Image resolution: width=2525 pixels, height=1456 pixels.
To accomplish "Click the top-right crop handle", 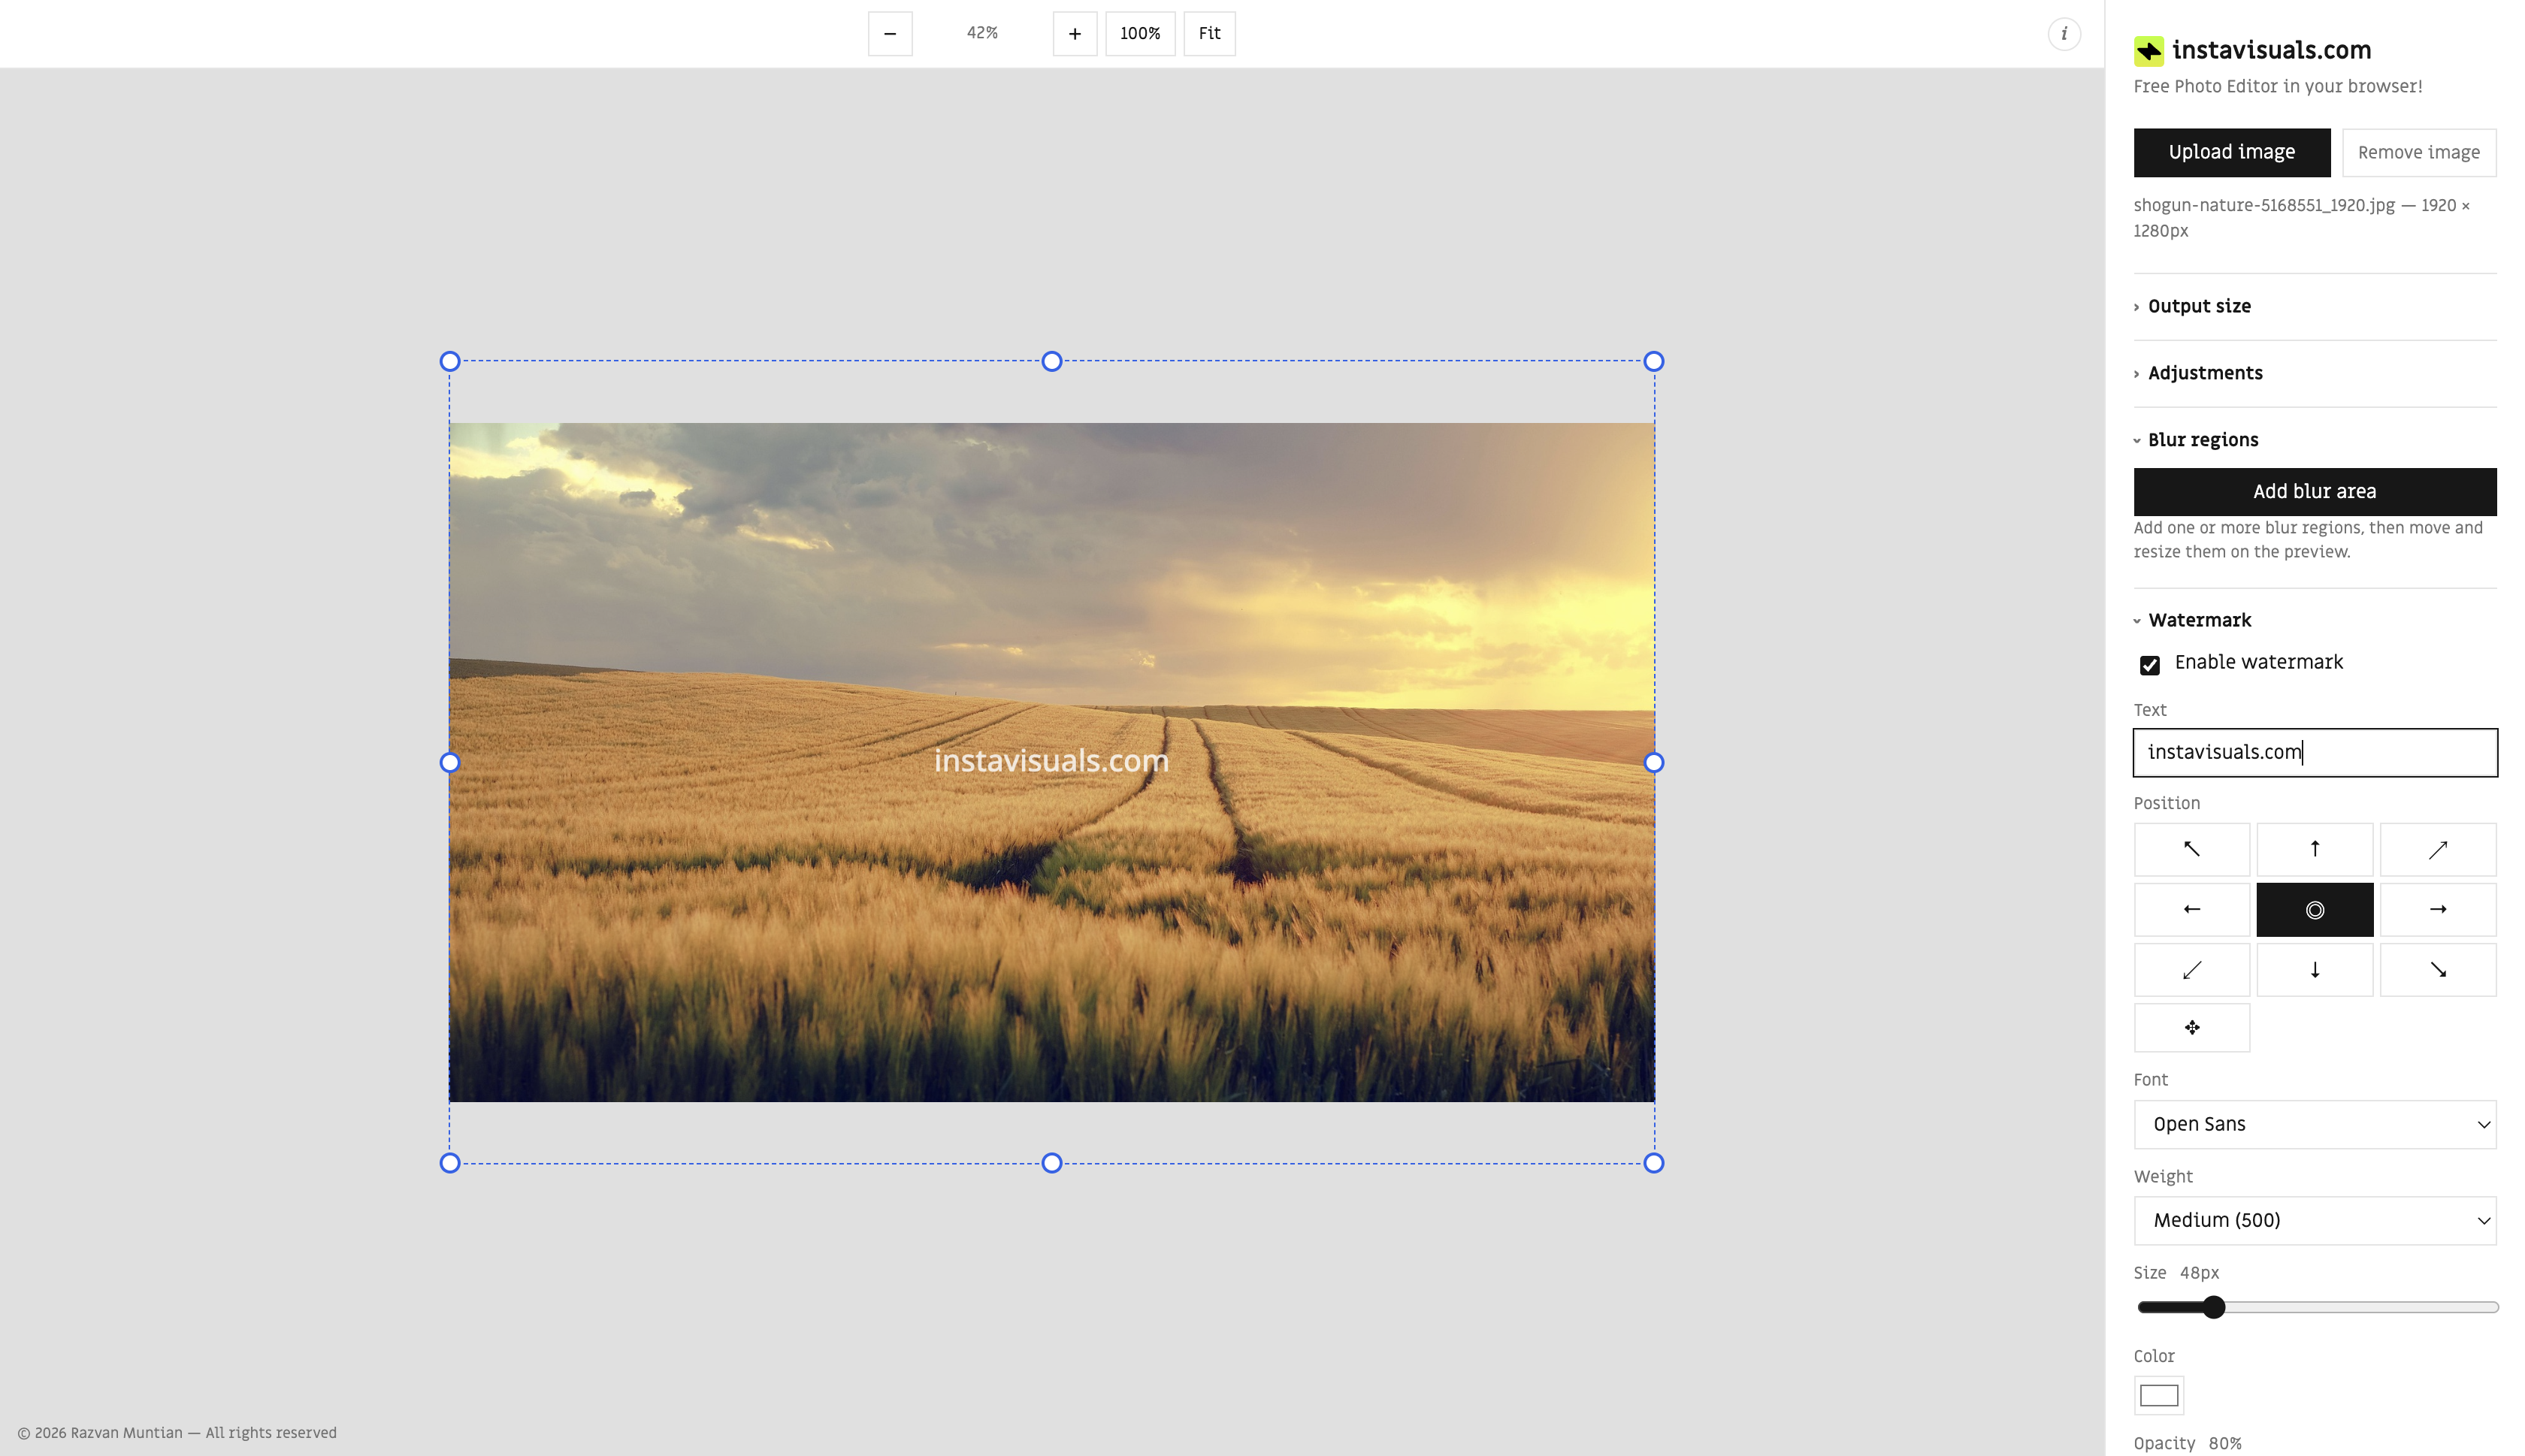I will click(1654, 361).
